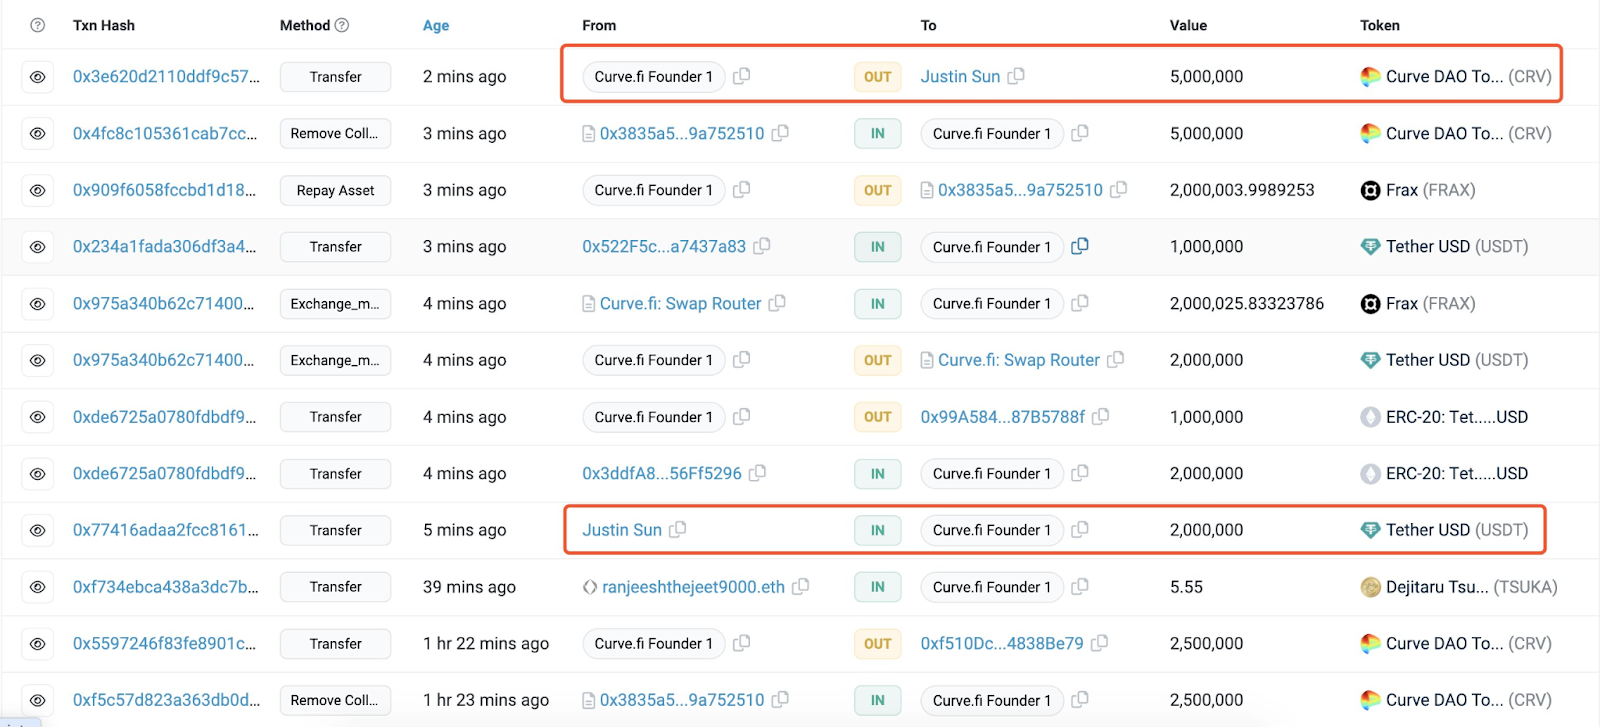Open the Justin Sun sender link at 5 mins ago
The width and height of the screenshot is (1600, 727).
click(x=621, y=530)
